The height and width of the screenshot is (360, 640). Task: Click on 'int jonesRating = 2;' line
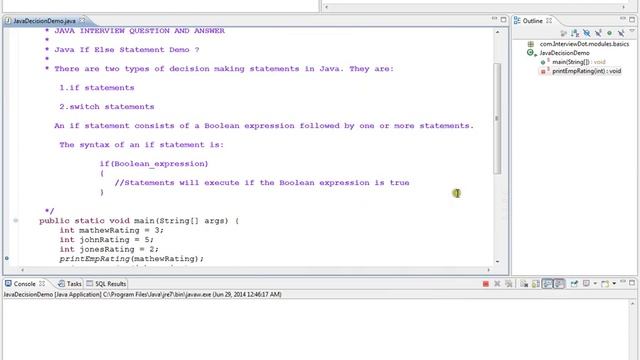point(109,249)
